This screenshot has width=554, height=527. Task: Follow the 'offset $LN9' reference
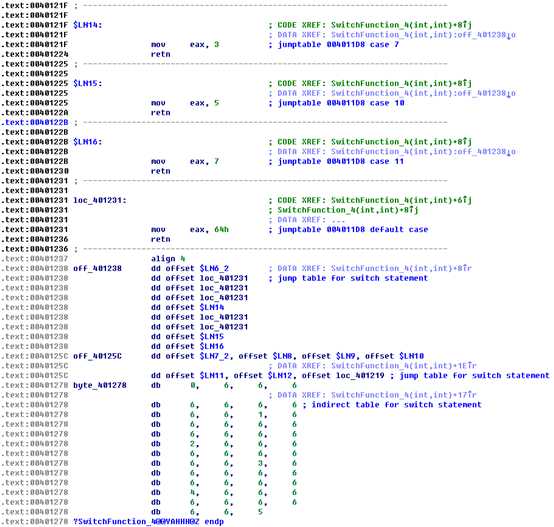click(328, 356)
